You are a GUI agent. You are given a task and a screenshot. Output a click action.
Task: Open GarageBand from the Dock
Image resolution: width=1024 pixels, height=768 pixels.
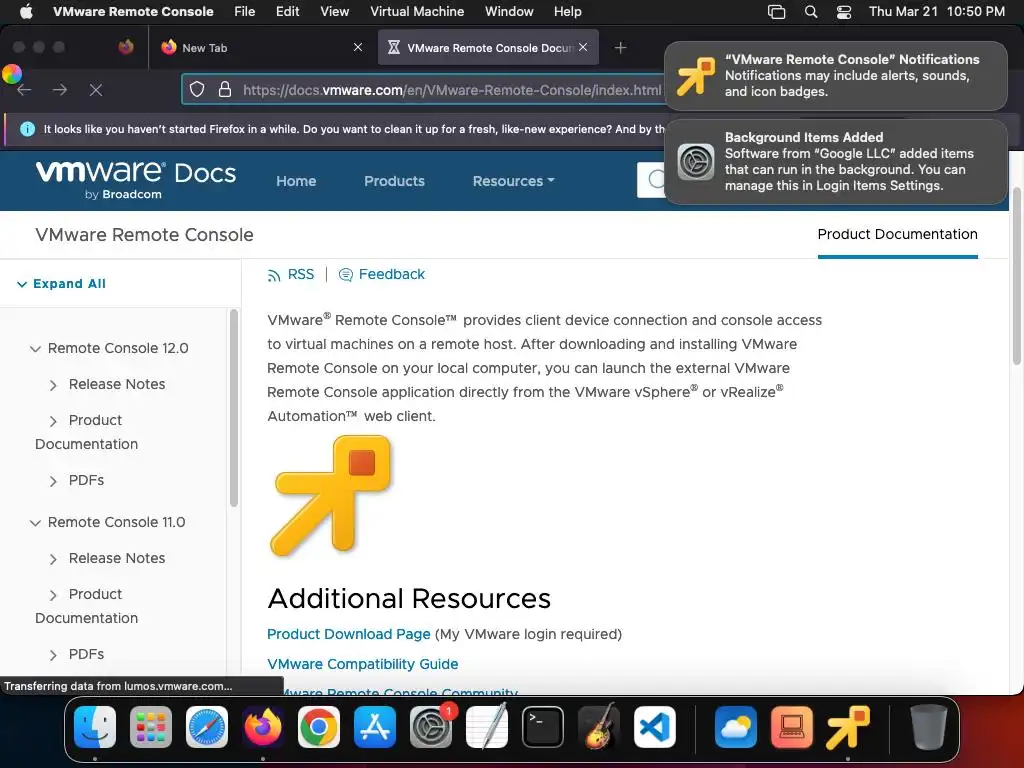click(599, 727)
